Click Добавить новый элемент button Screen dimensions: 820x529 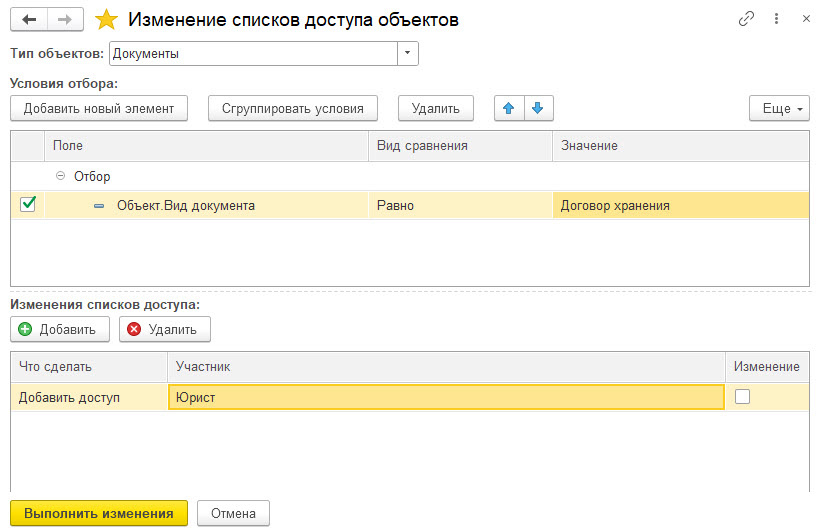click(99, 108)
